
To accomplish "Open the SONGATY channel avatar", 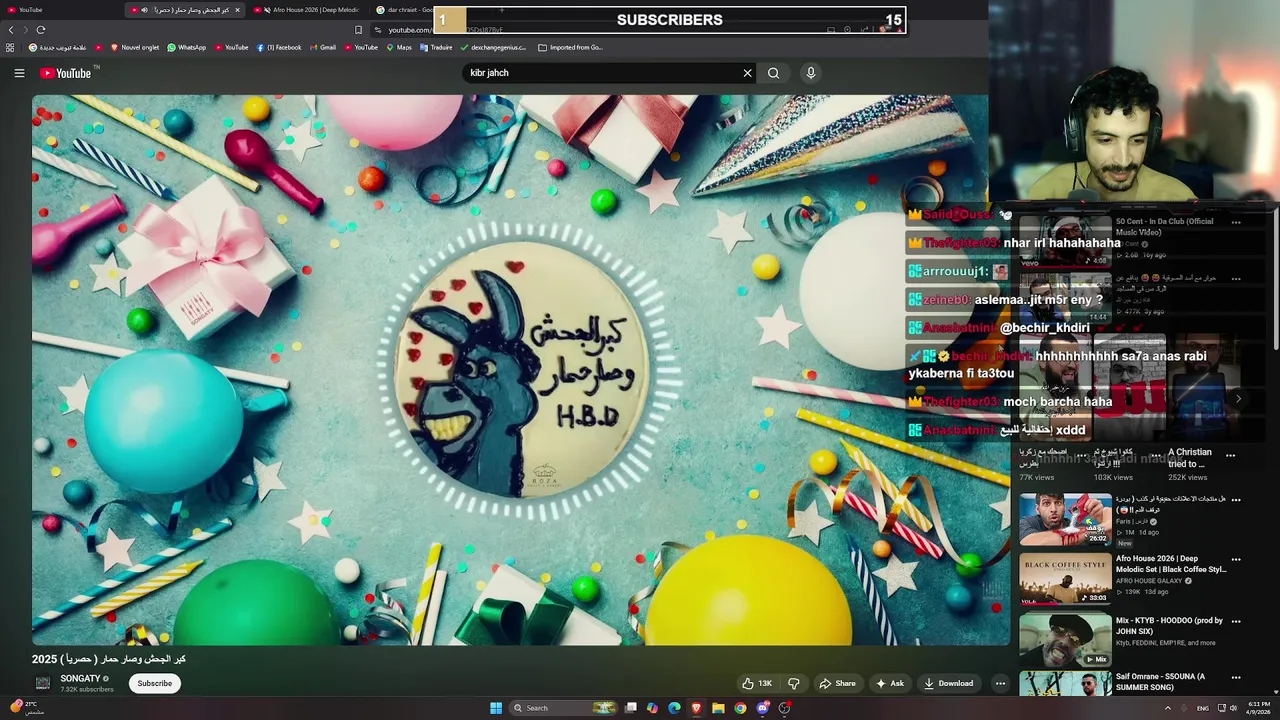I will pyautogui.click(x=43, y=683).
